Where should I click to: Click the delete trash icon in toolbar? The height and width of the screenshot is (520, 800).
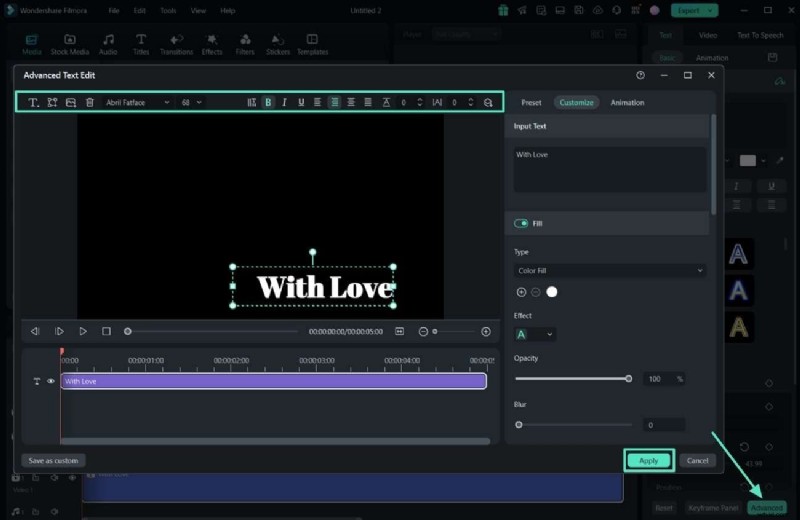(x=89, y=102)
